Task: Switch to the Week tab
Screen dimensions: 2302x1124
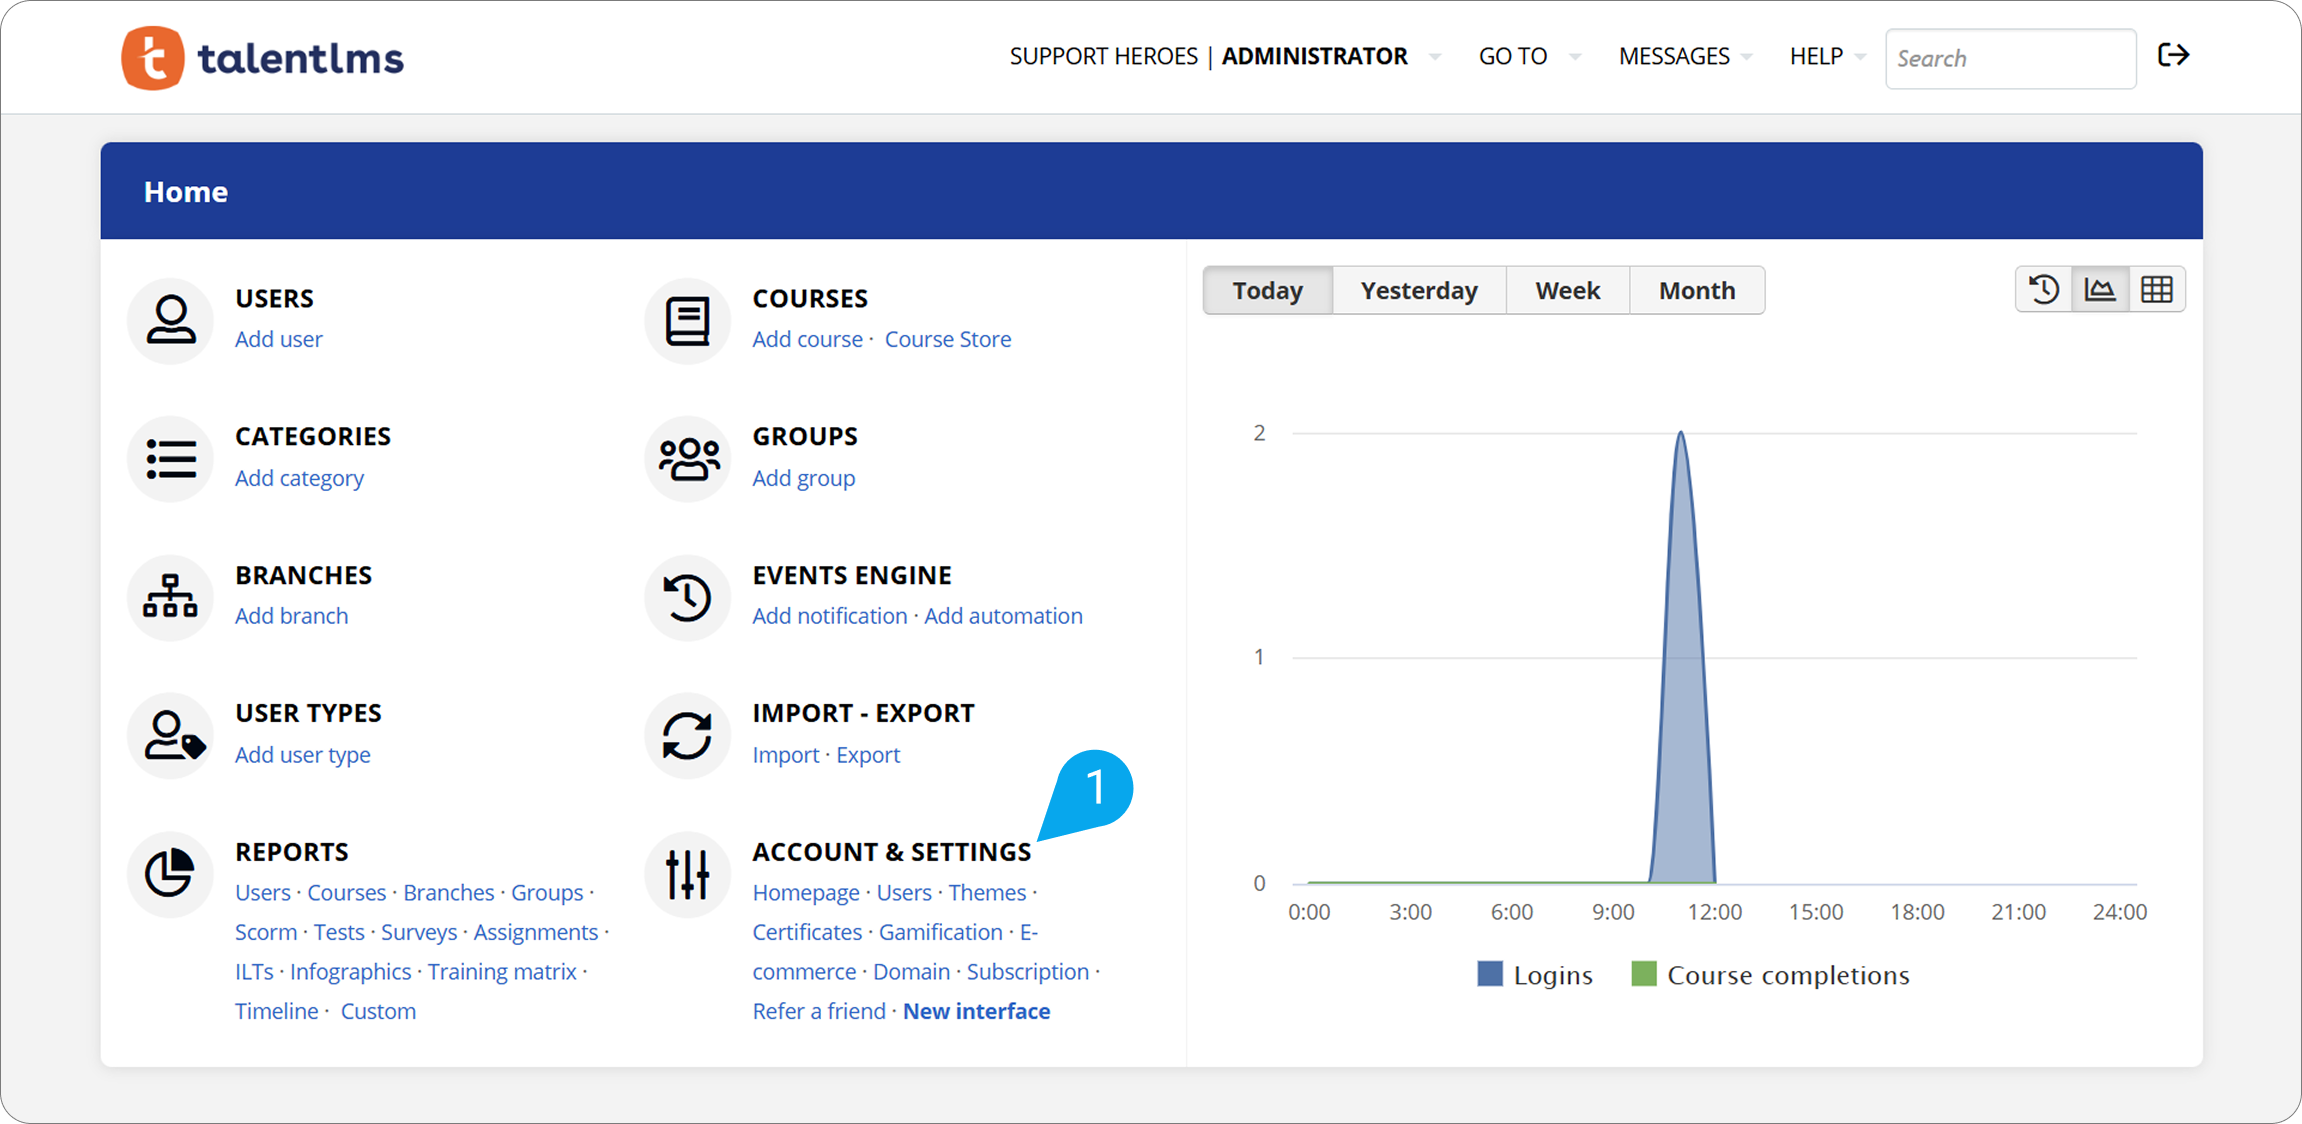Action: 1567,291
